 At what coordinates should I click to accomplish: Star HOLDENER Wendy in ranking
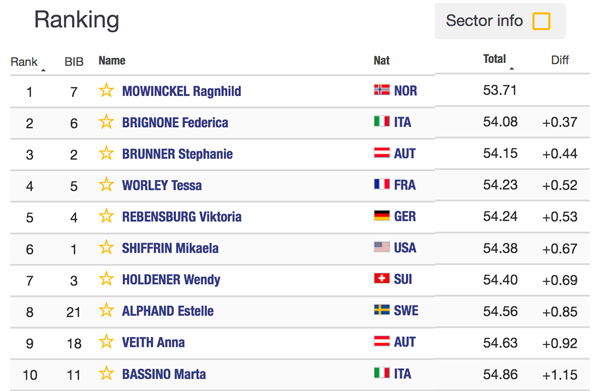[106, 279]
